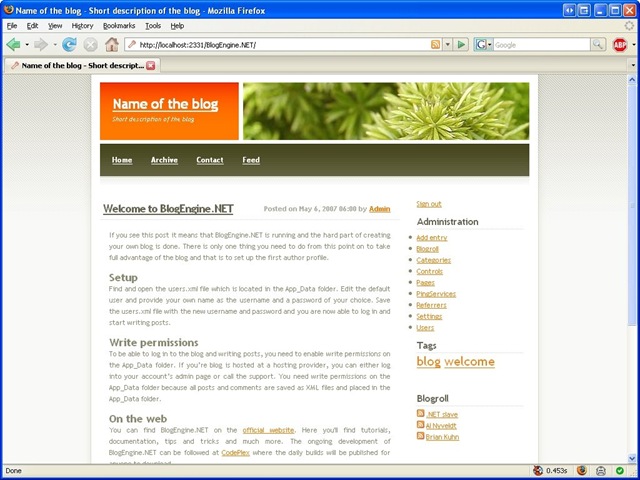640x480 pixels.
Task: Click the Sign out link
Action: coord(429,204)
